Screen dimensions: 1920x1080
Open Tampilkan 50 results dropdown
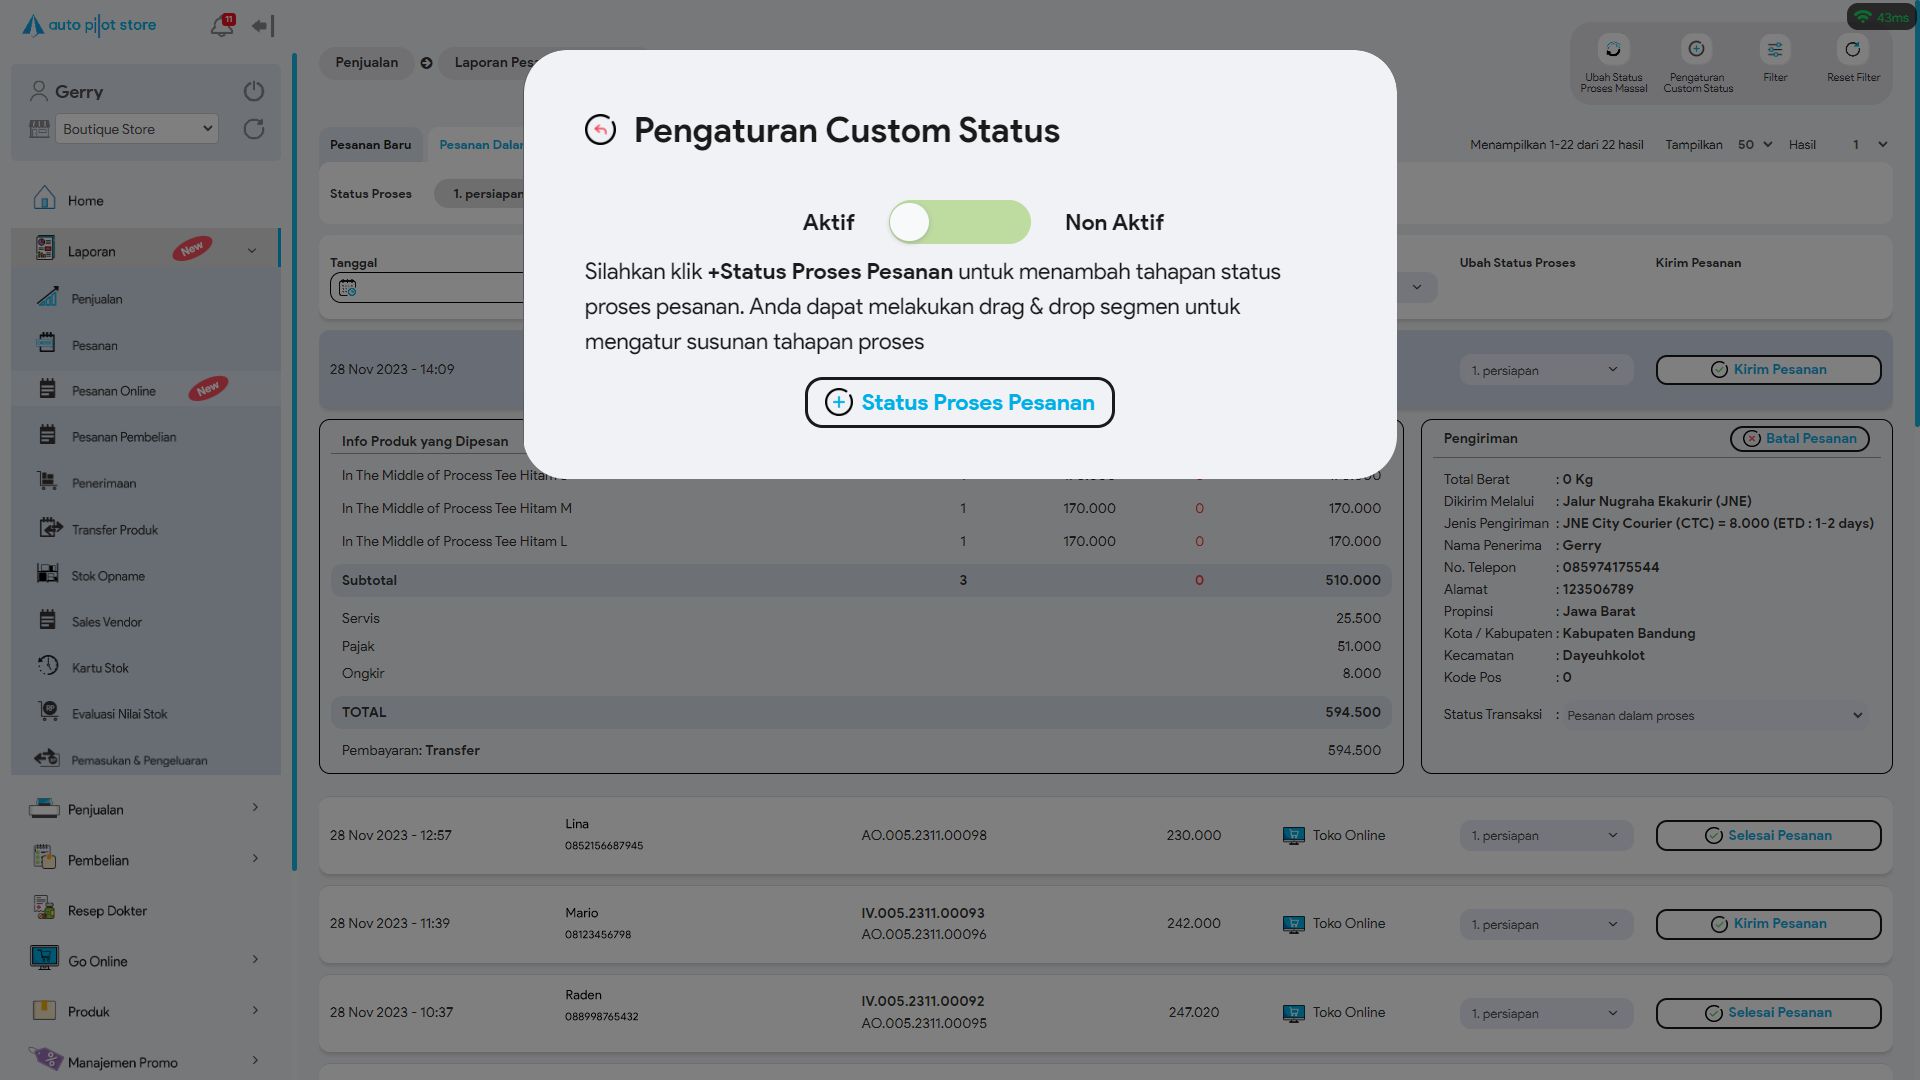[1755, 145]
